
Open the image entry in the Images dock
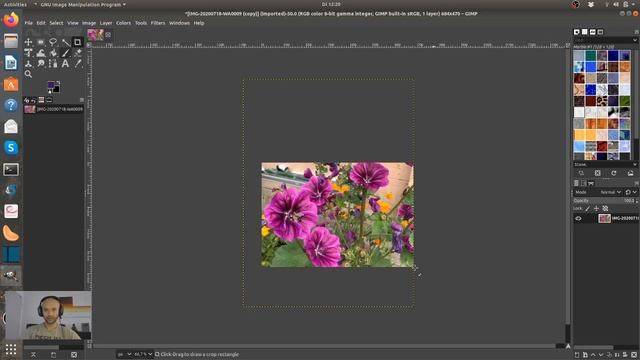54,109
